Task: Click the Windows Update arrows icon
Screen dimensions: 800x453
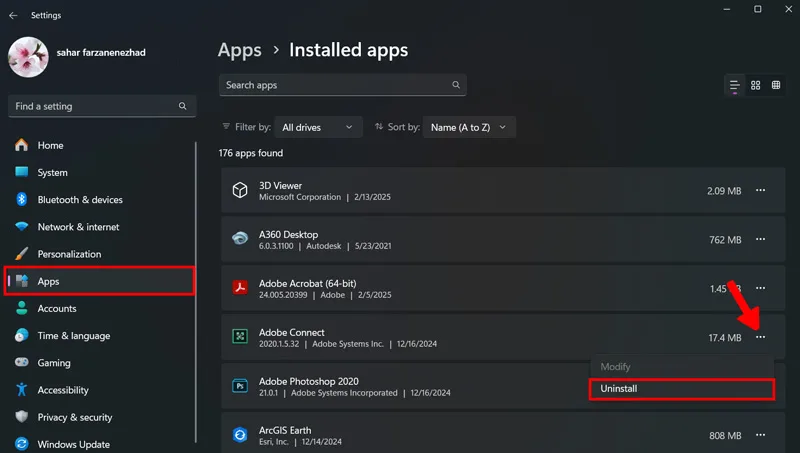Action: [21, 444]
